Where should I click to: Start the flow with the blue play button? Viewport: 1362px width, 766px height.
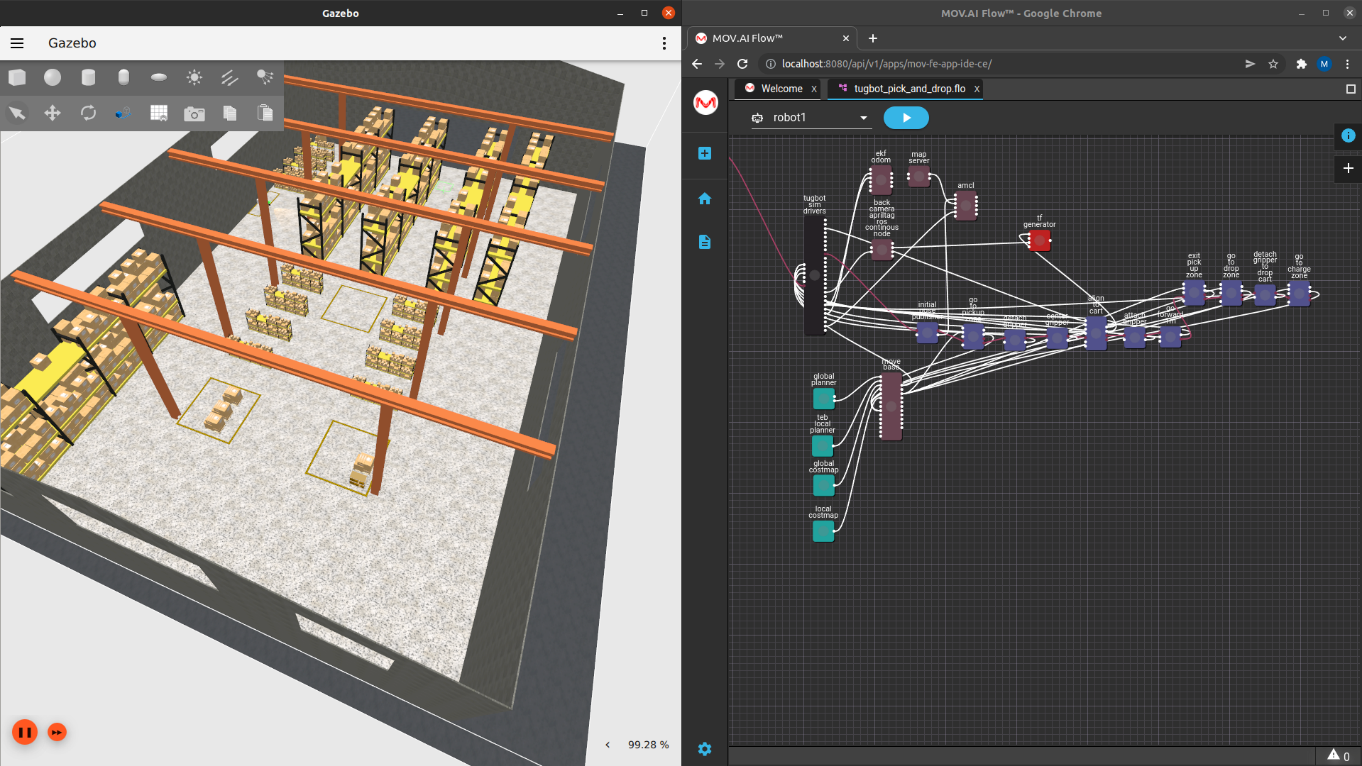pos(906,118)
